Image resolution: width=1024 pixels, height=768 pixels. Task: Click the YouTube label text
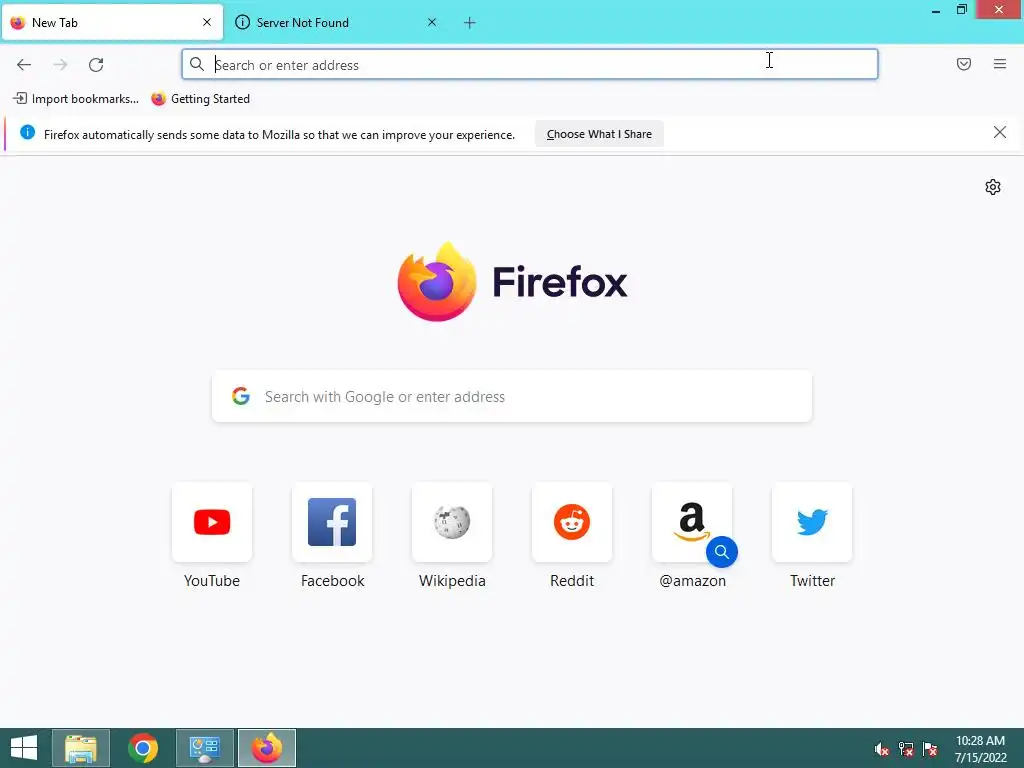click(x=212, y=581)
